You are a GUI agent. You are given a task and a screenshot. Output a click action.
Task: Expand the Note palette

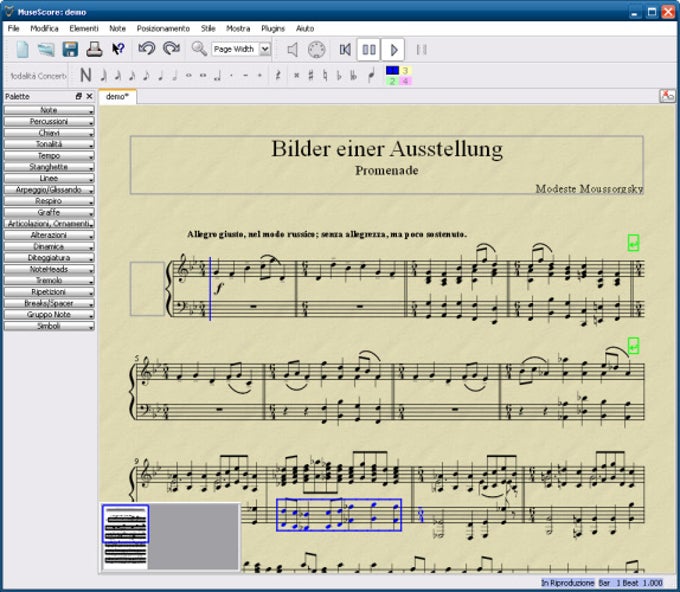[49, 110]
